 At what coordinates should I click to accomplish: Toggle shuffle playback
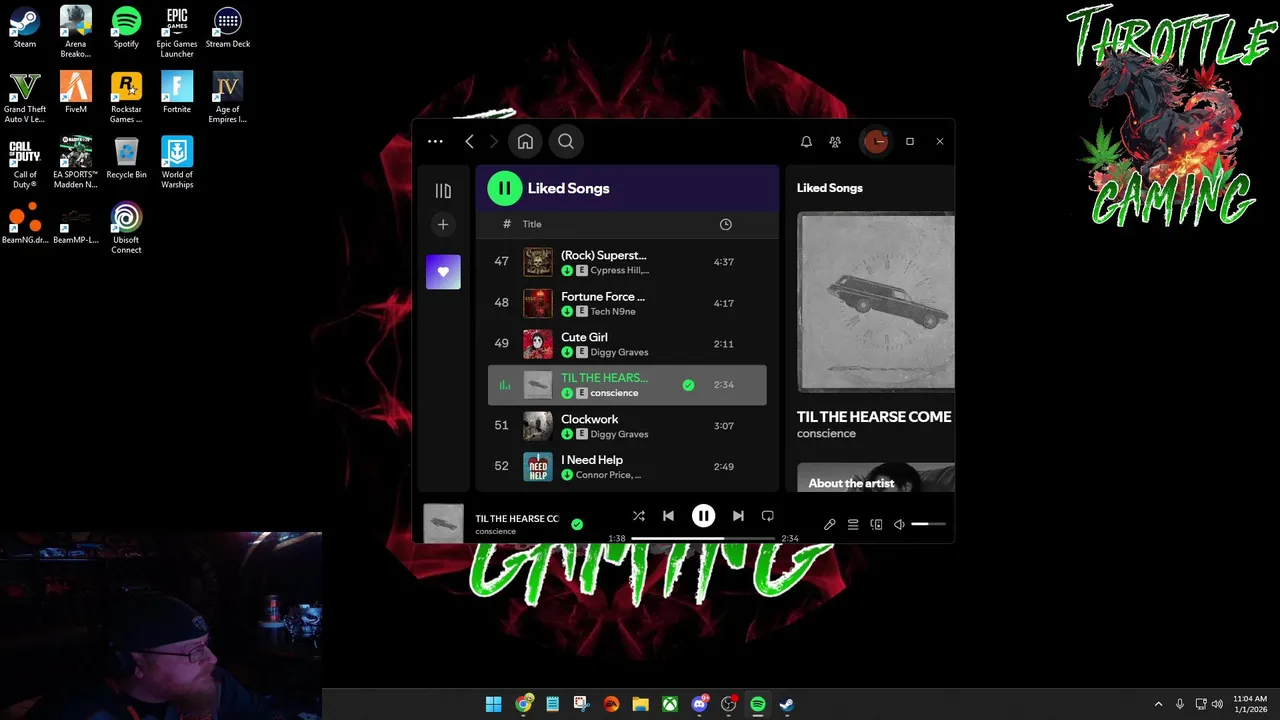pos(639,516)
